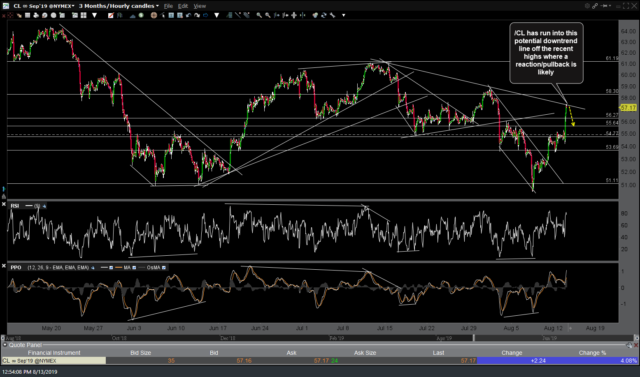Click the yellow 57.17 price label
The height and width of the screenshot is (377, 640).
tap(629, 108)
